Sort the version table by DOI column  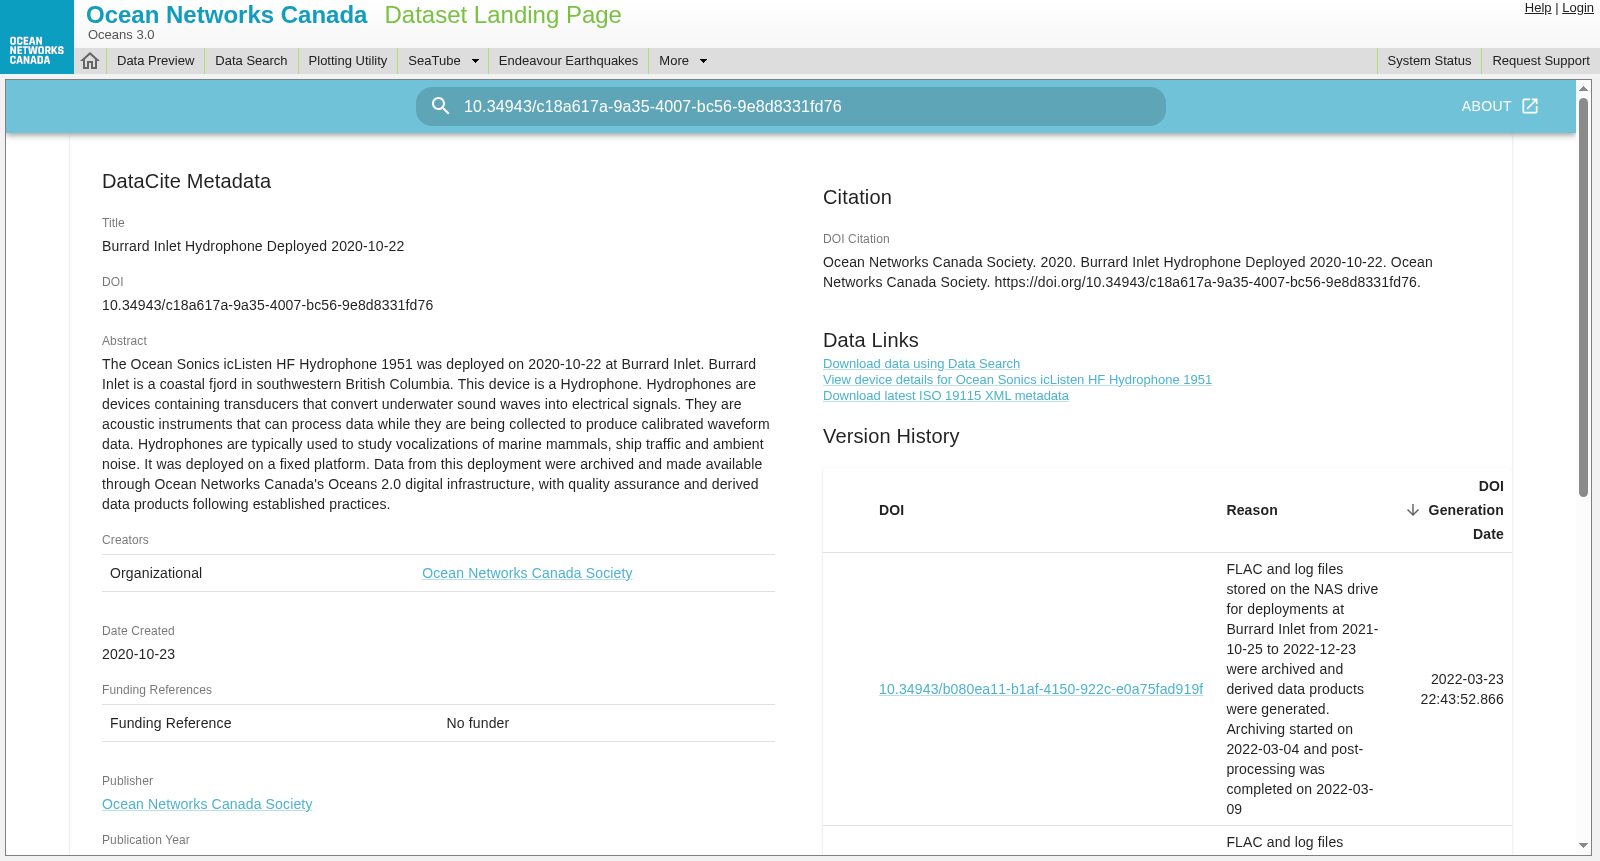point(891,510)
